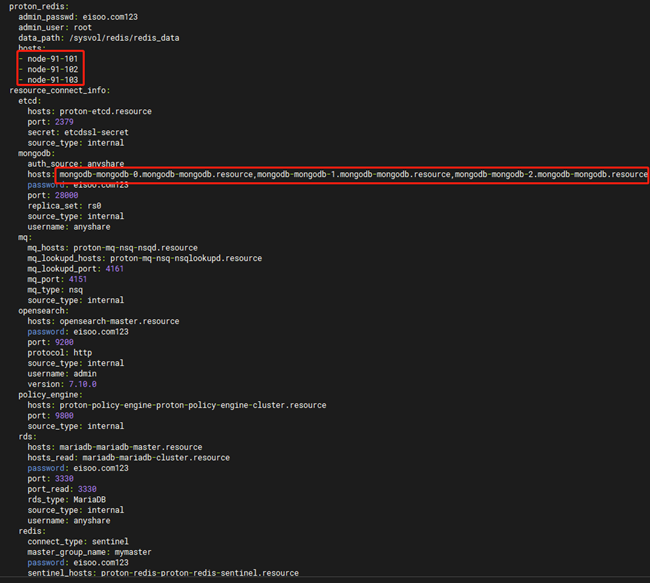This screenshot has width=650, height=583.
Task: Select mq_type: nsq line
Action: point(55,290)
